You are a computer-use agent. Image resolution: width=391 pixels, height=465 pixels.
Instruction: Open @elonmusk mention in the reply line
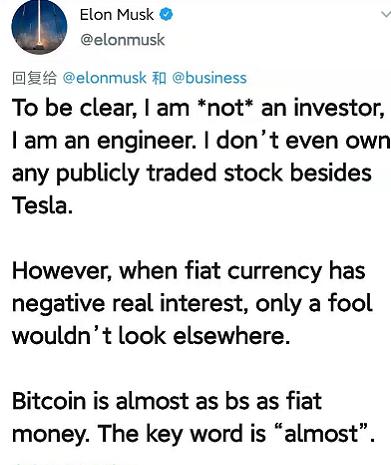tap(104, 78)
